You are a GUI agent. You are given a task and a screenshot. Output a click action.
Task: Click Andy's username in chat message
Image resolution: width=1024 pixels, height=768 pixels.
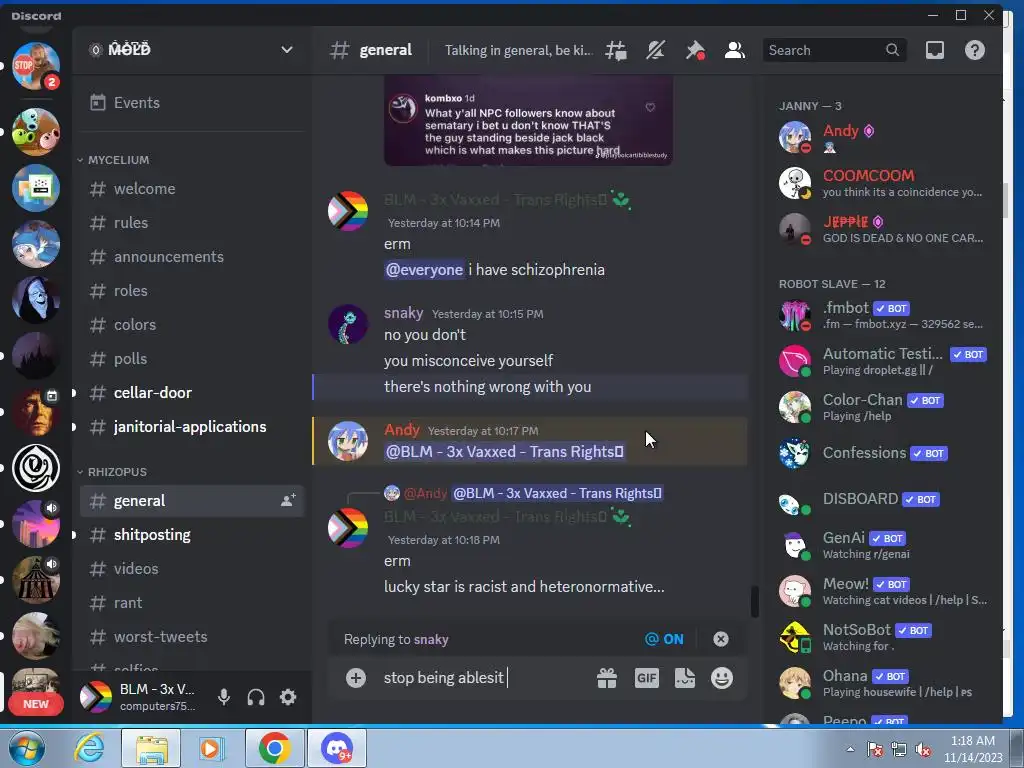(x=402, y=430)
